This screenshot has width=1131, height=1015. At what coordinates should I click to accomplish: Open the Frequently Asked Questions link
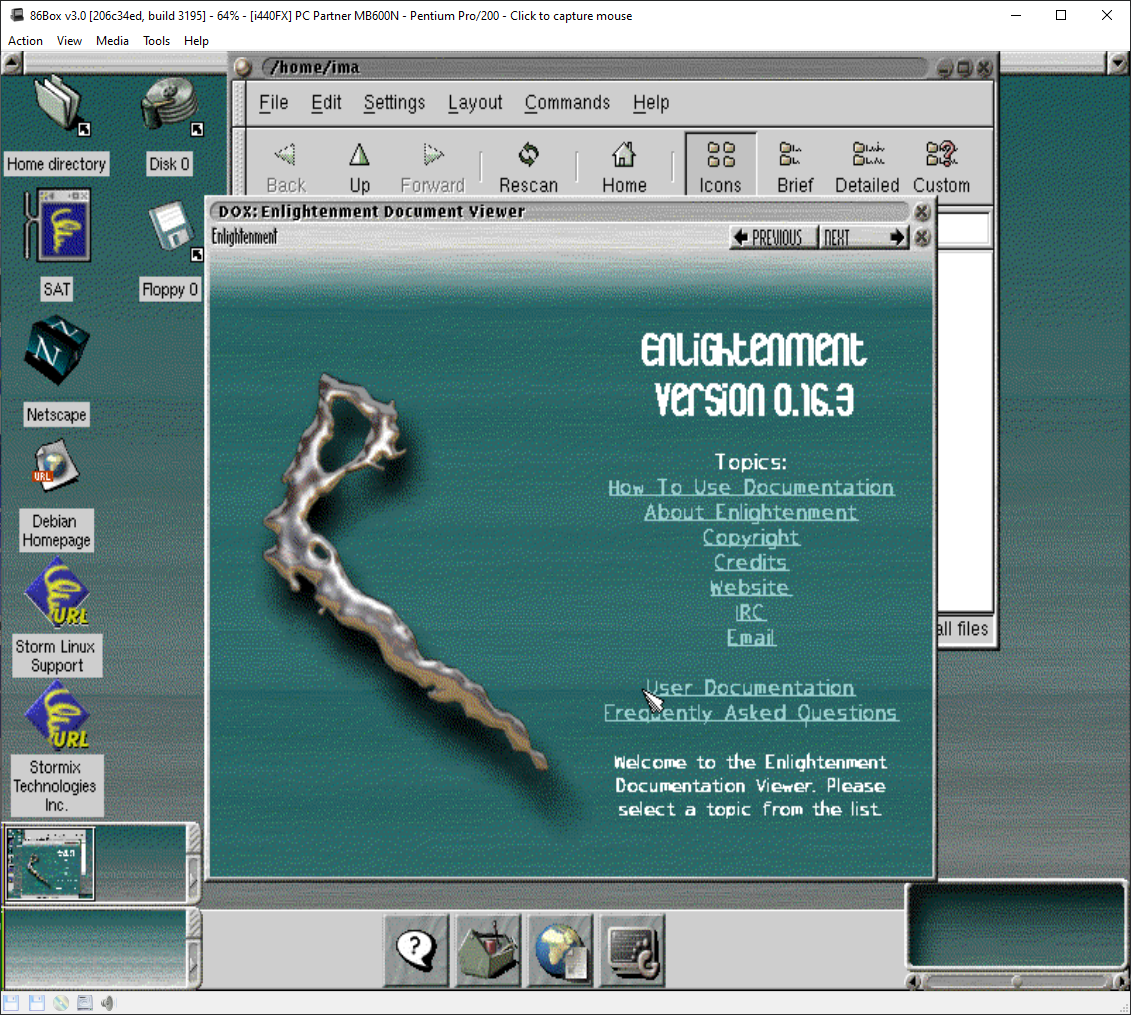pos(751,713)
